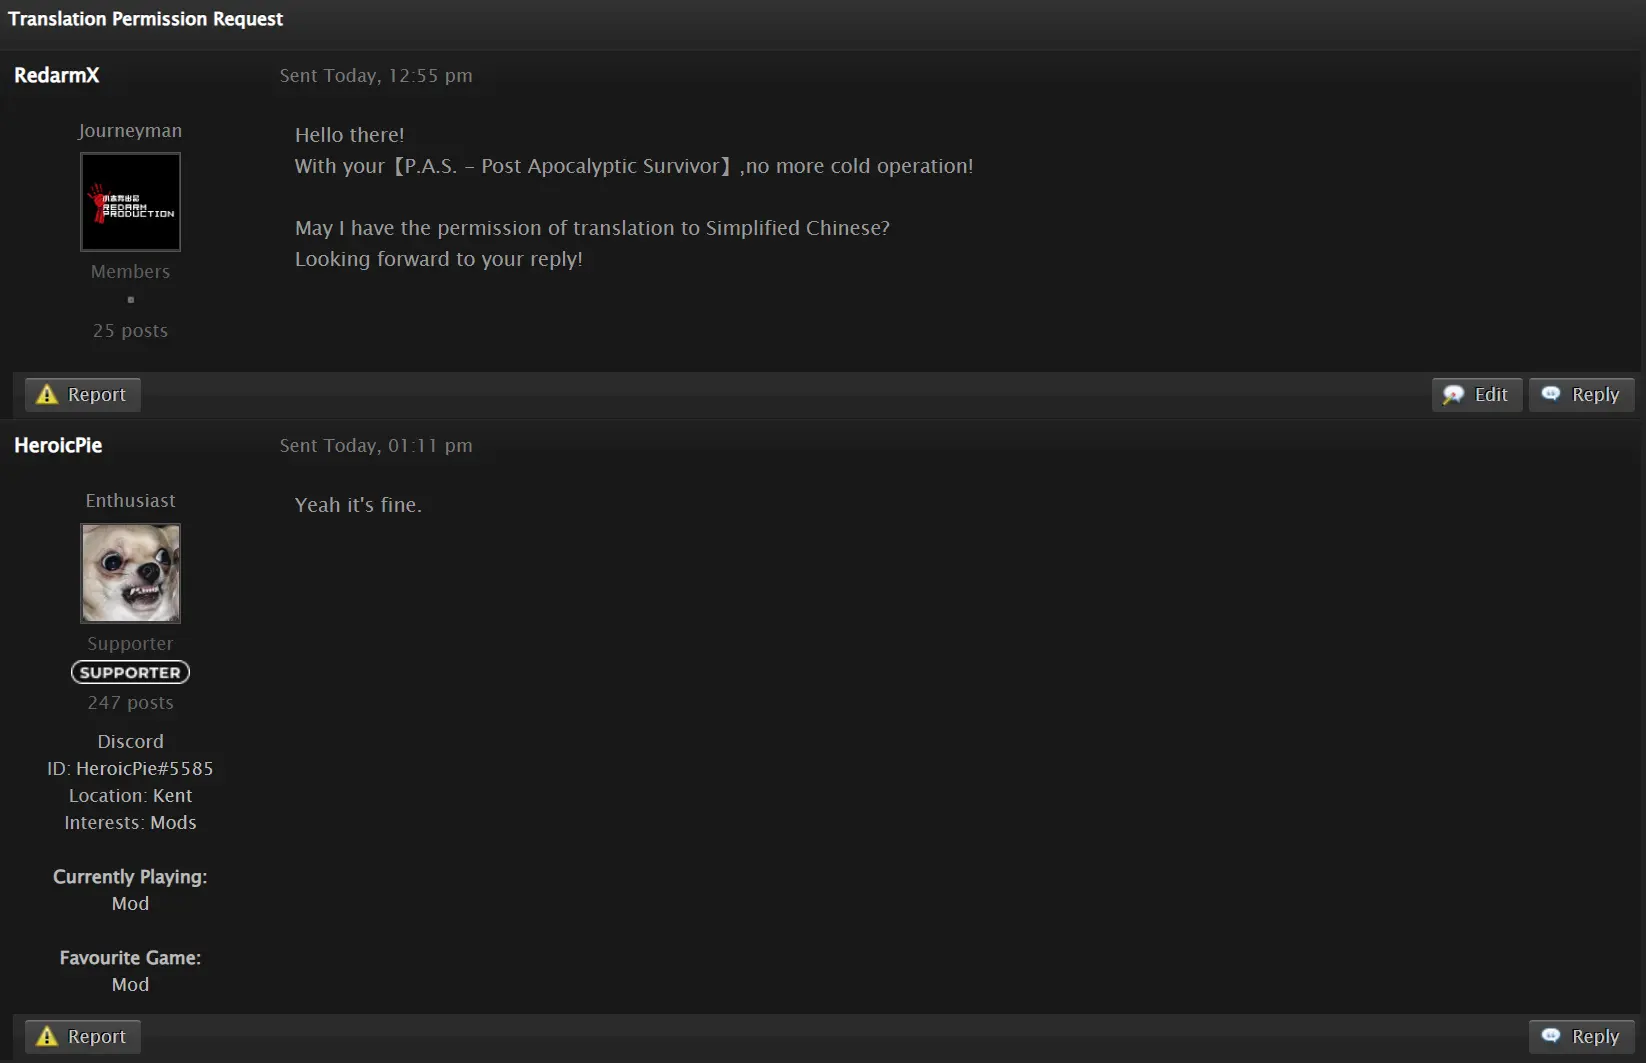
Task: Click the speech bubble icon on RedarmX's Reply button
Action: coord(1551,394)
